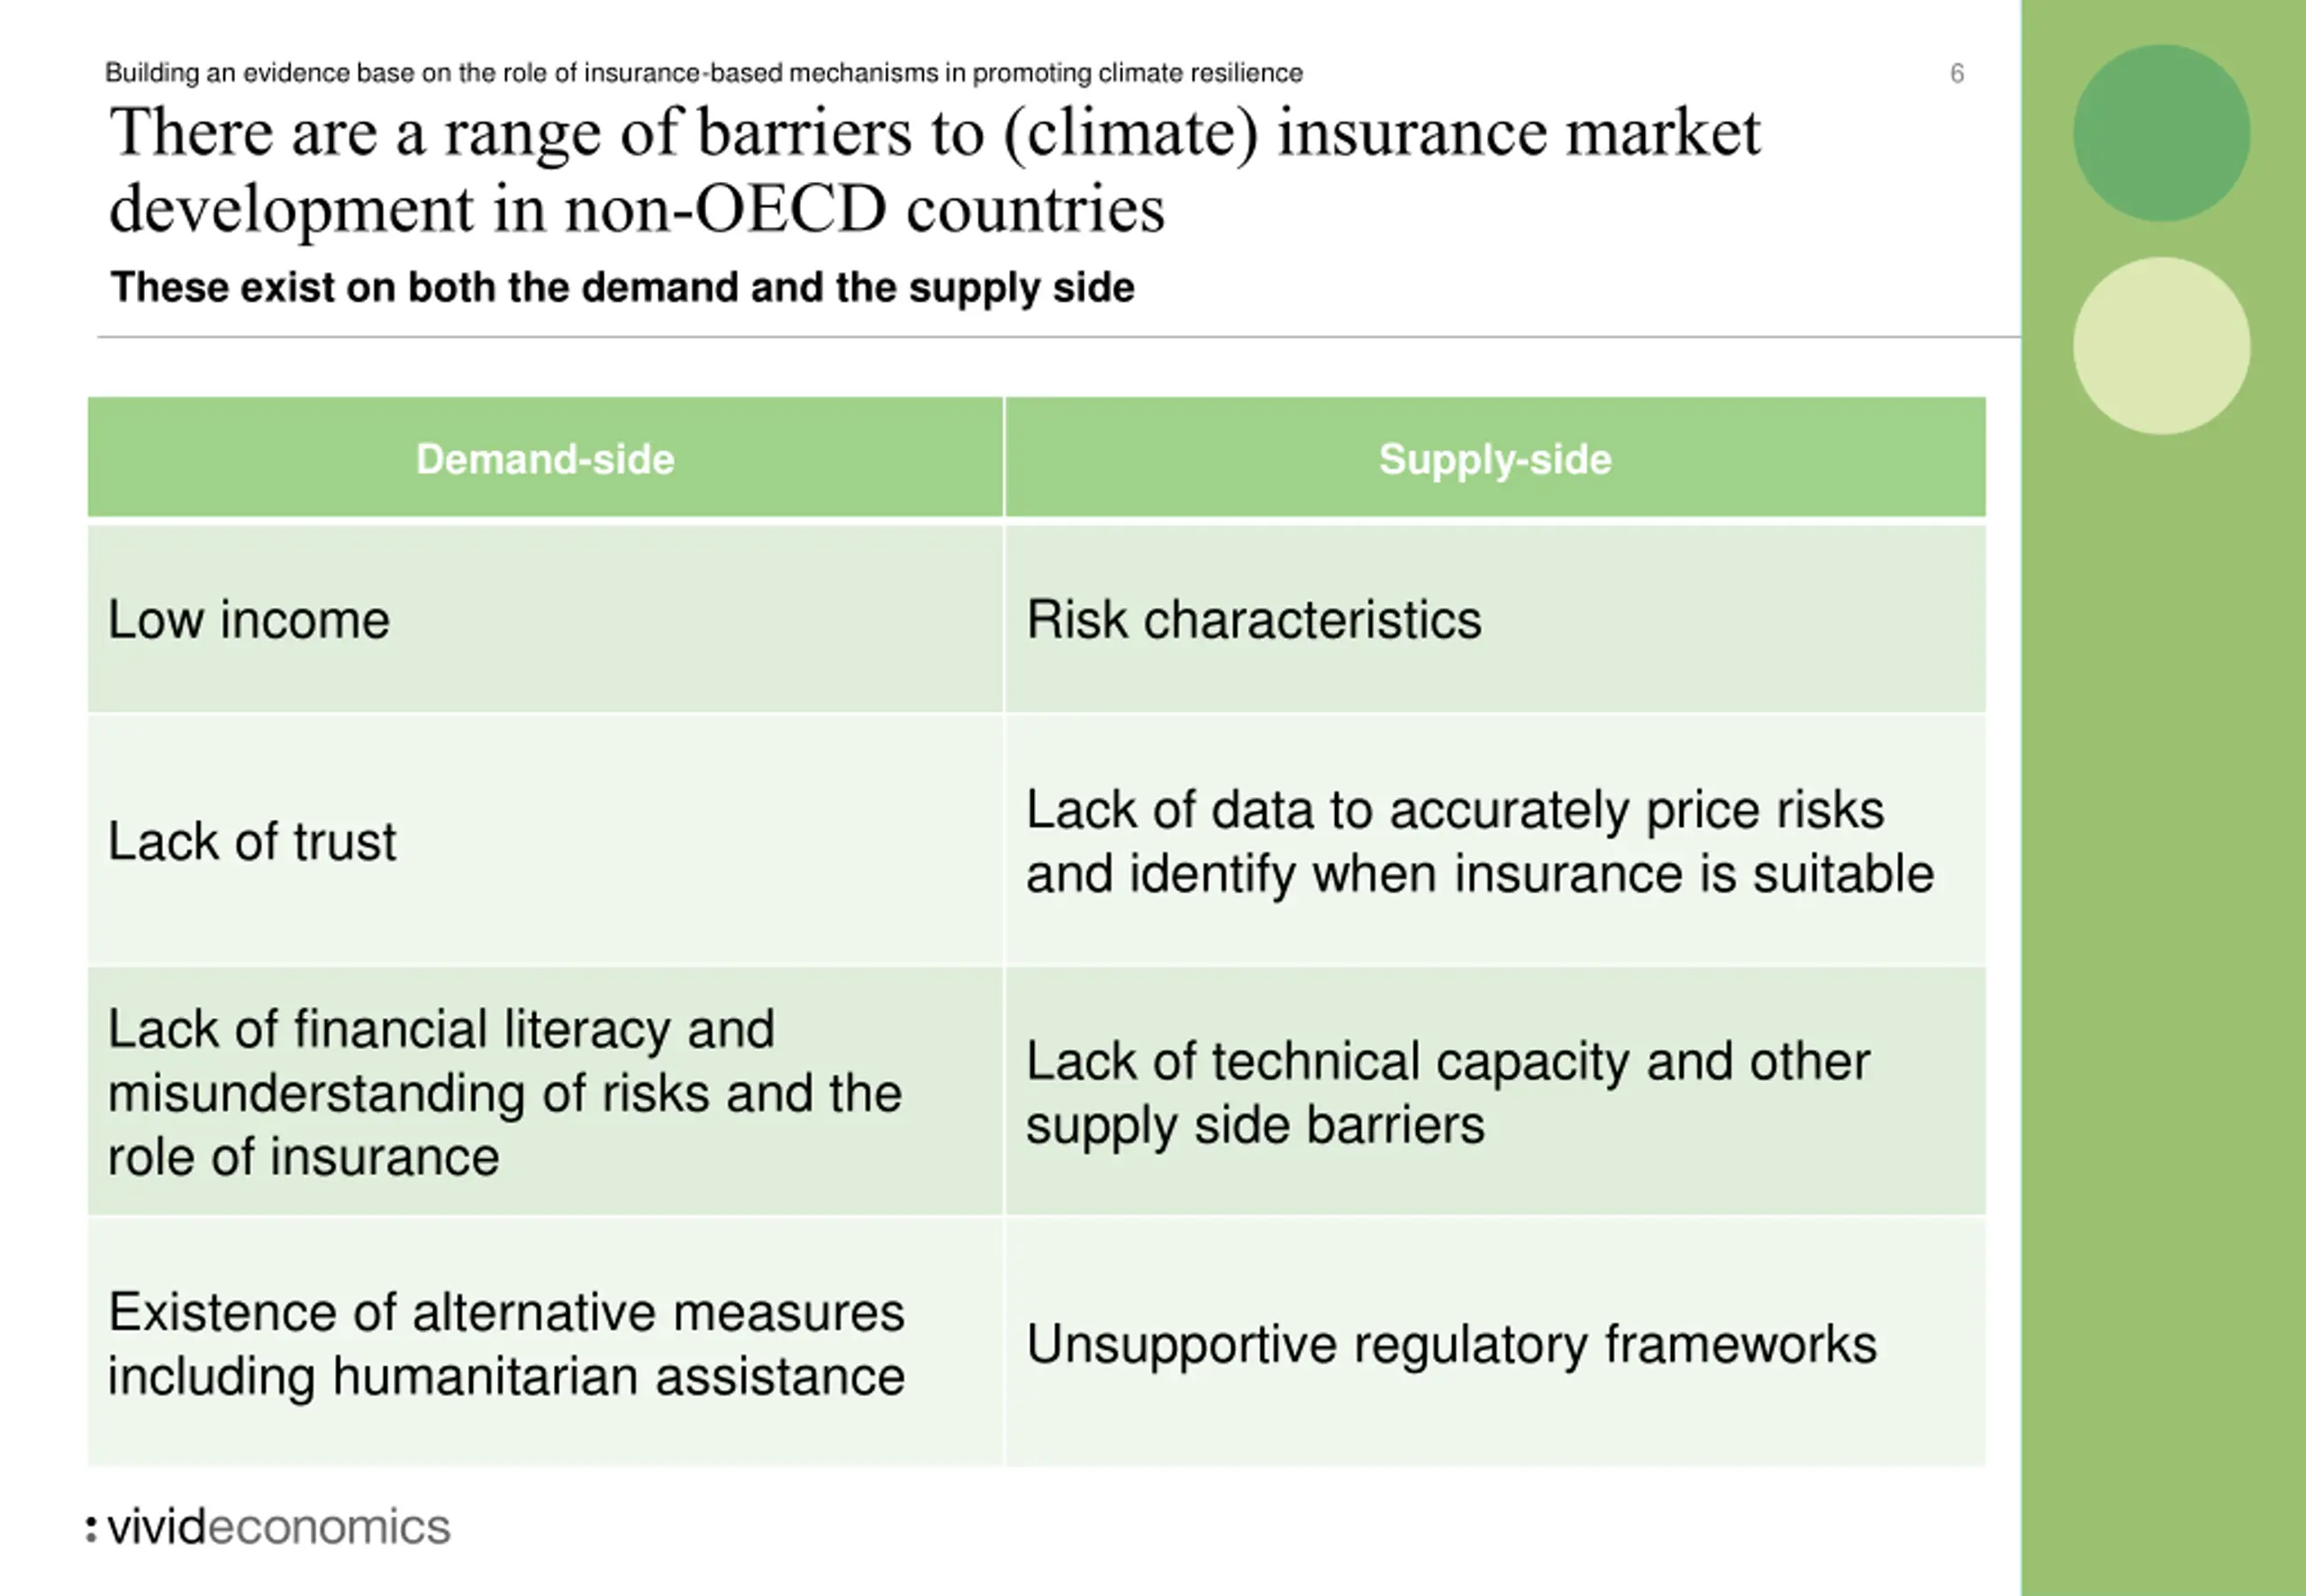Screen dimensions: 2306x1596
Task: Click the Existence of alternative measures cell
Action: tap(545, 1343)
